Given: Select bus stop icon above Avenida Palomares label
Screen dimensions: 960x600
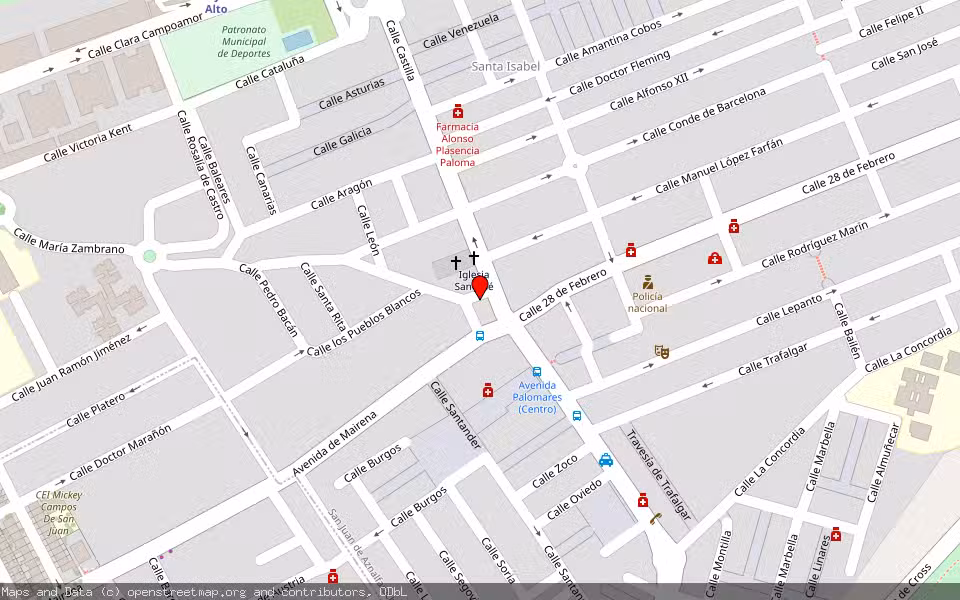Looking at the screenshot, I should [x=537, y=372].
